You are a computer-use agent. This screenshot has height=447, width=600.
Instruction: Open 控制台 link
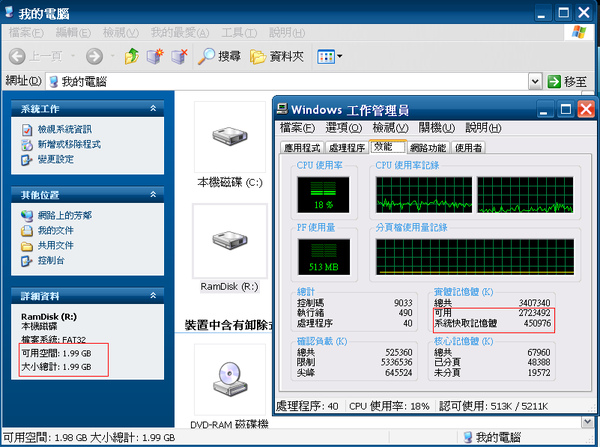[51, 261]
